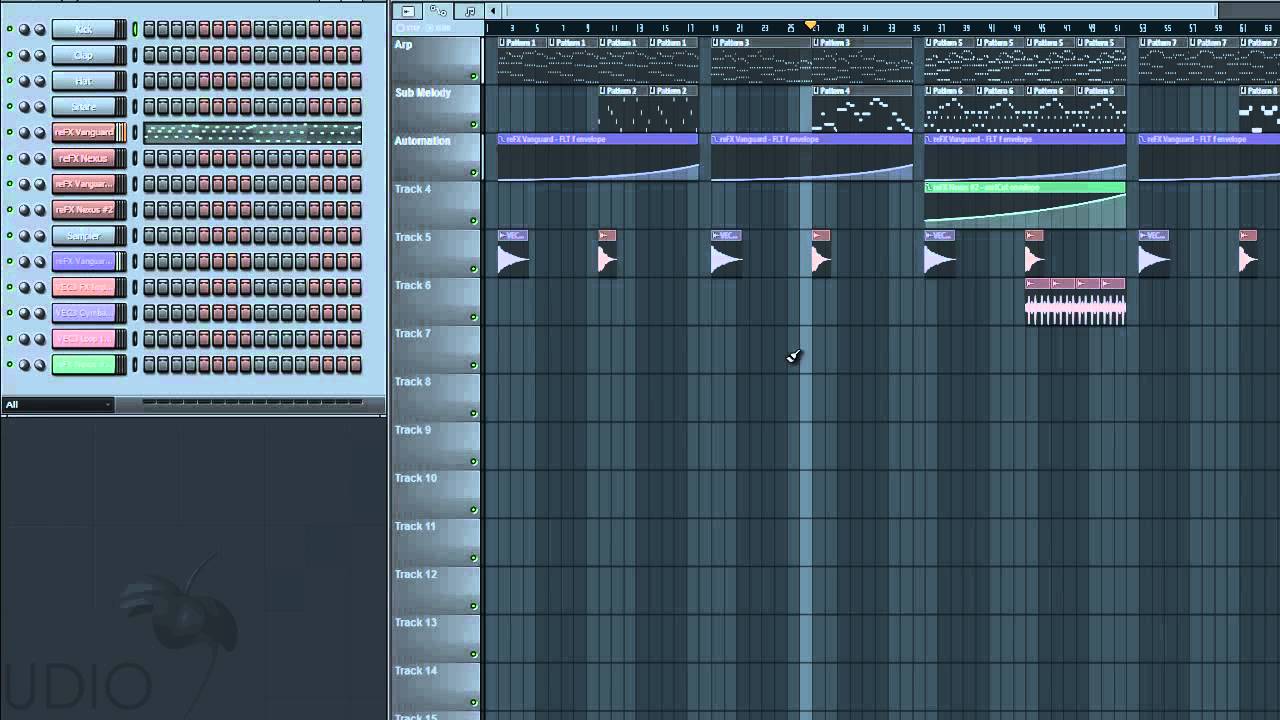Open the Clap channel settings
Viewport: 1280px width, 720px height.
click(84, 55)
